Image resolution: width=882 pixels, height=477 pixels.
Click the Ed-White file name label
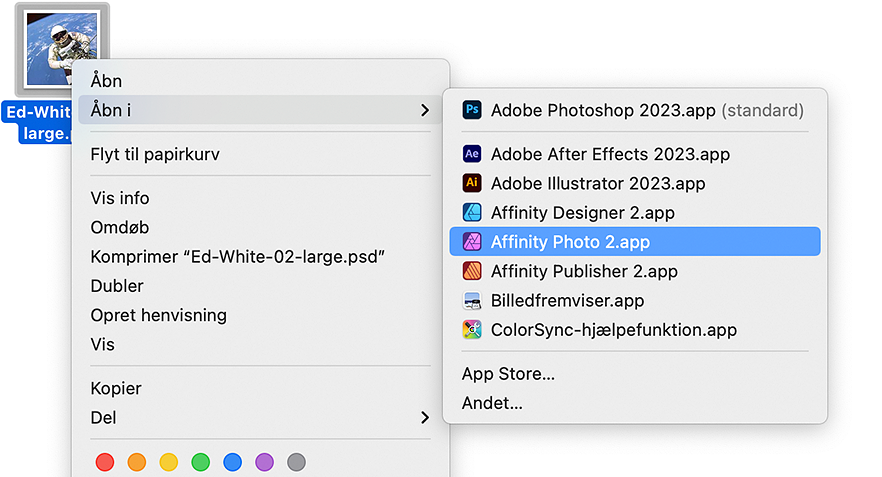[38, 123]
